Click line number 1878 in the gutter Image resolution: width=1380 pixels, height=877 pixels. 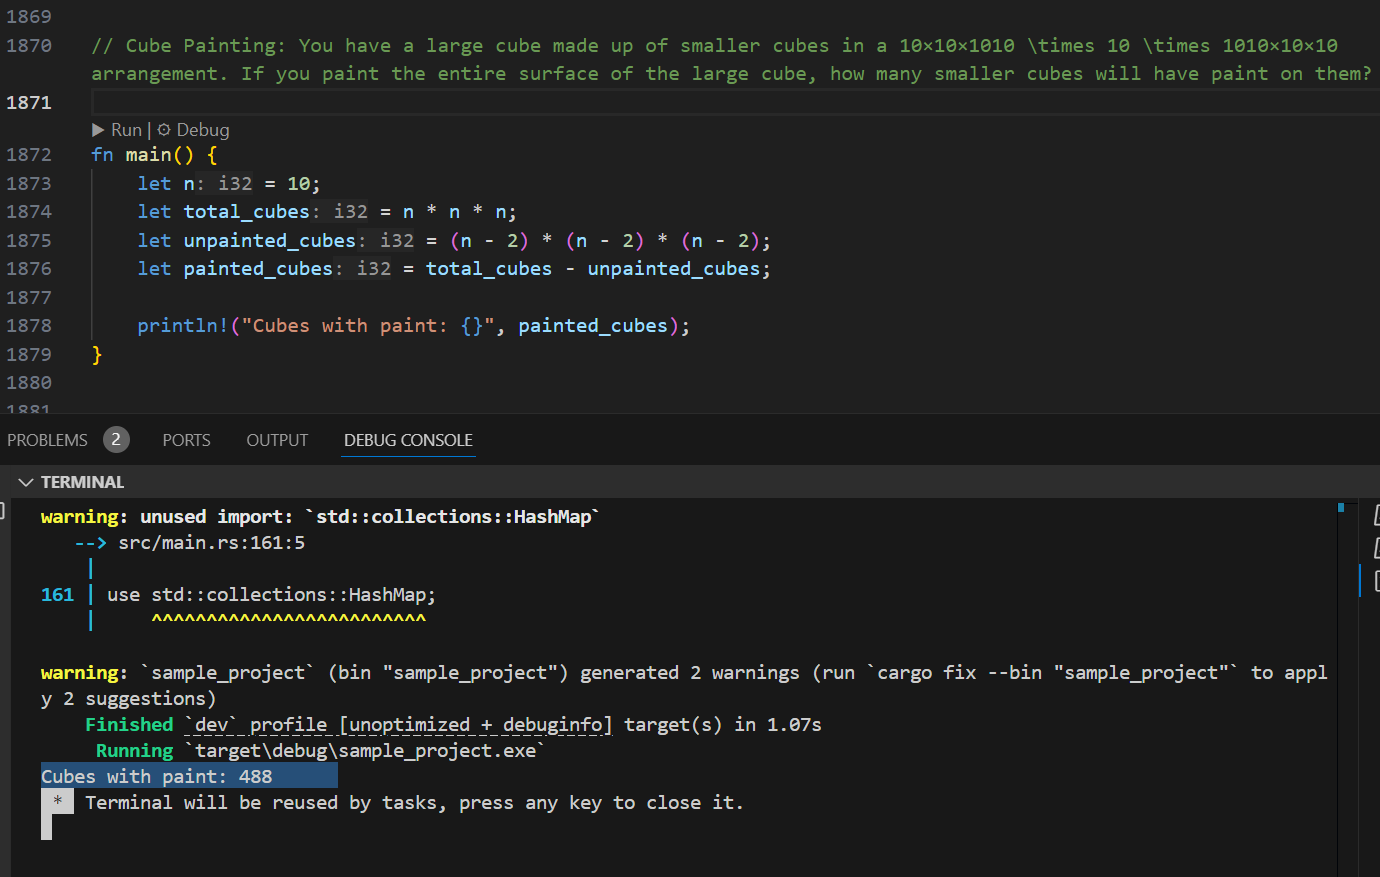[29, 326]
